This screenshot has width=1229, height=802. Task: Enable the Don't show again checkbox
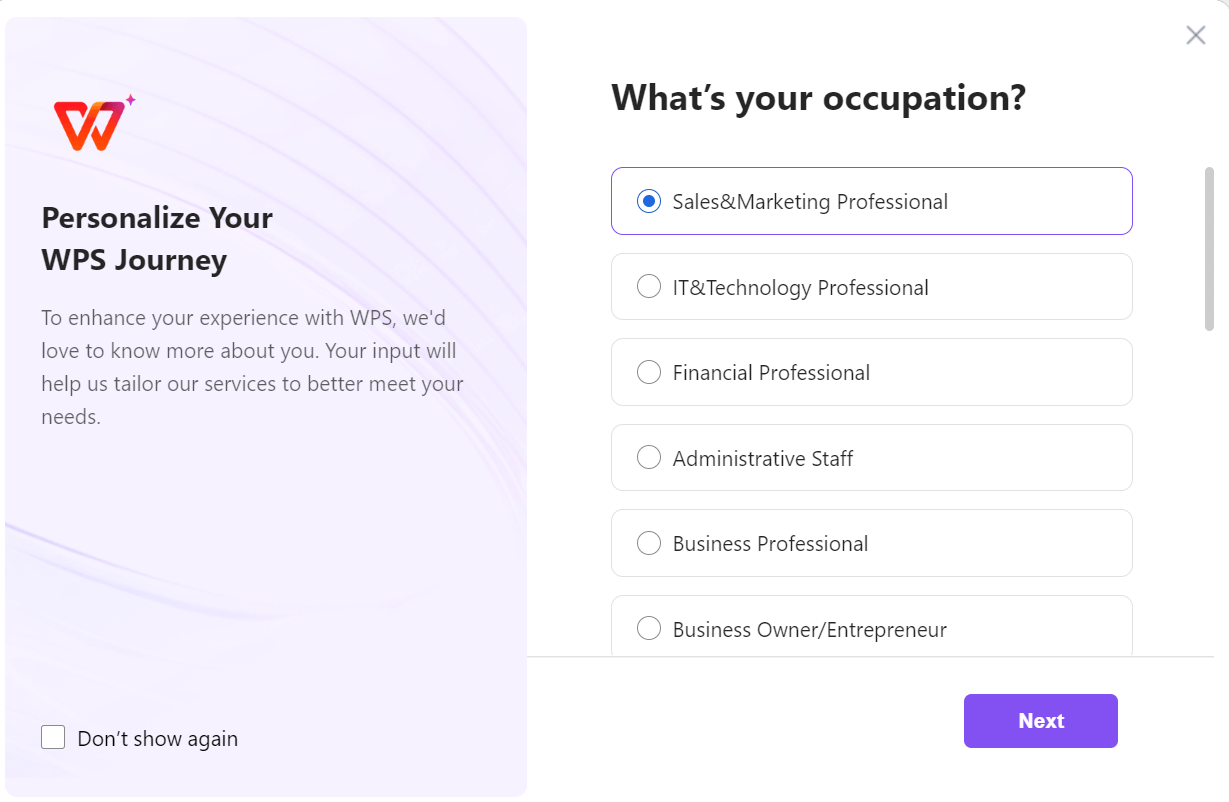click(53, 738)
